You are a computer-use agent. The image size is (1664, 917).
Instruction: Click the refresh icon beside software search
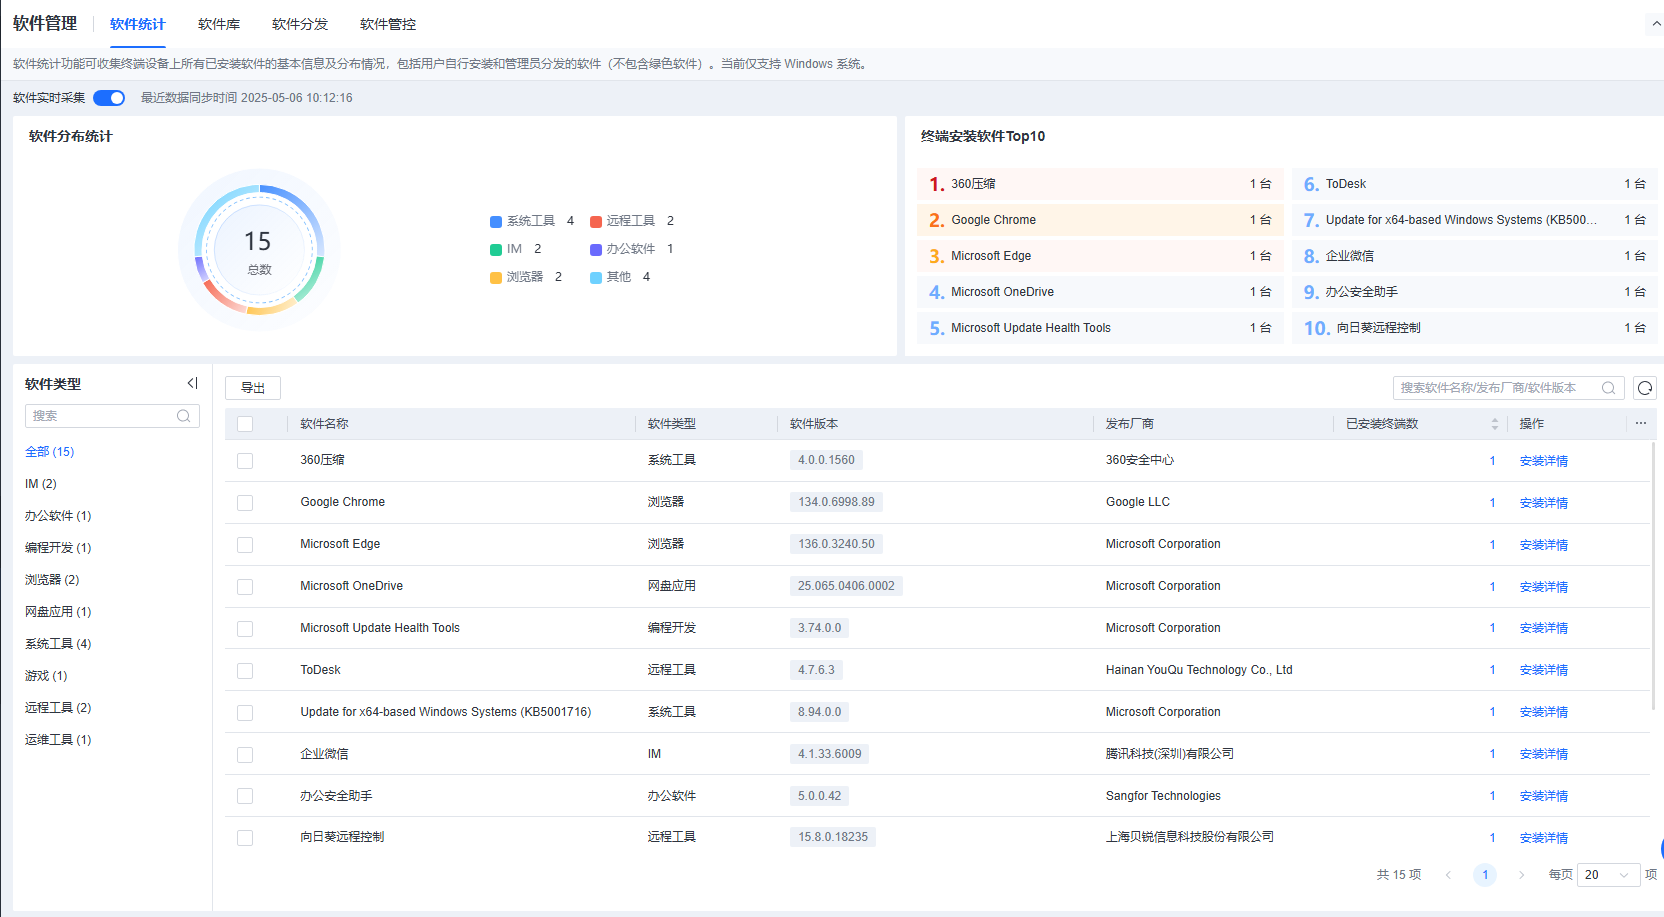point(1645,388)
